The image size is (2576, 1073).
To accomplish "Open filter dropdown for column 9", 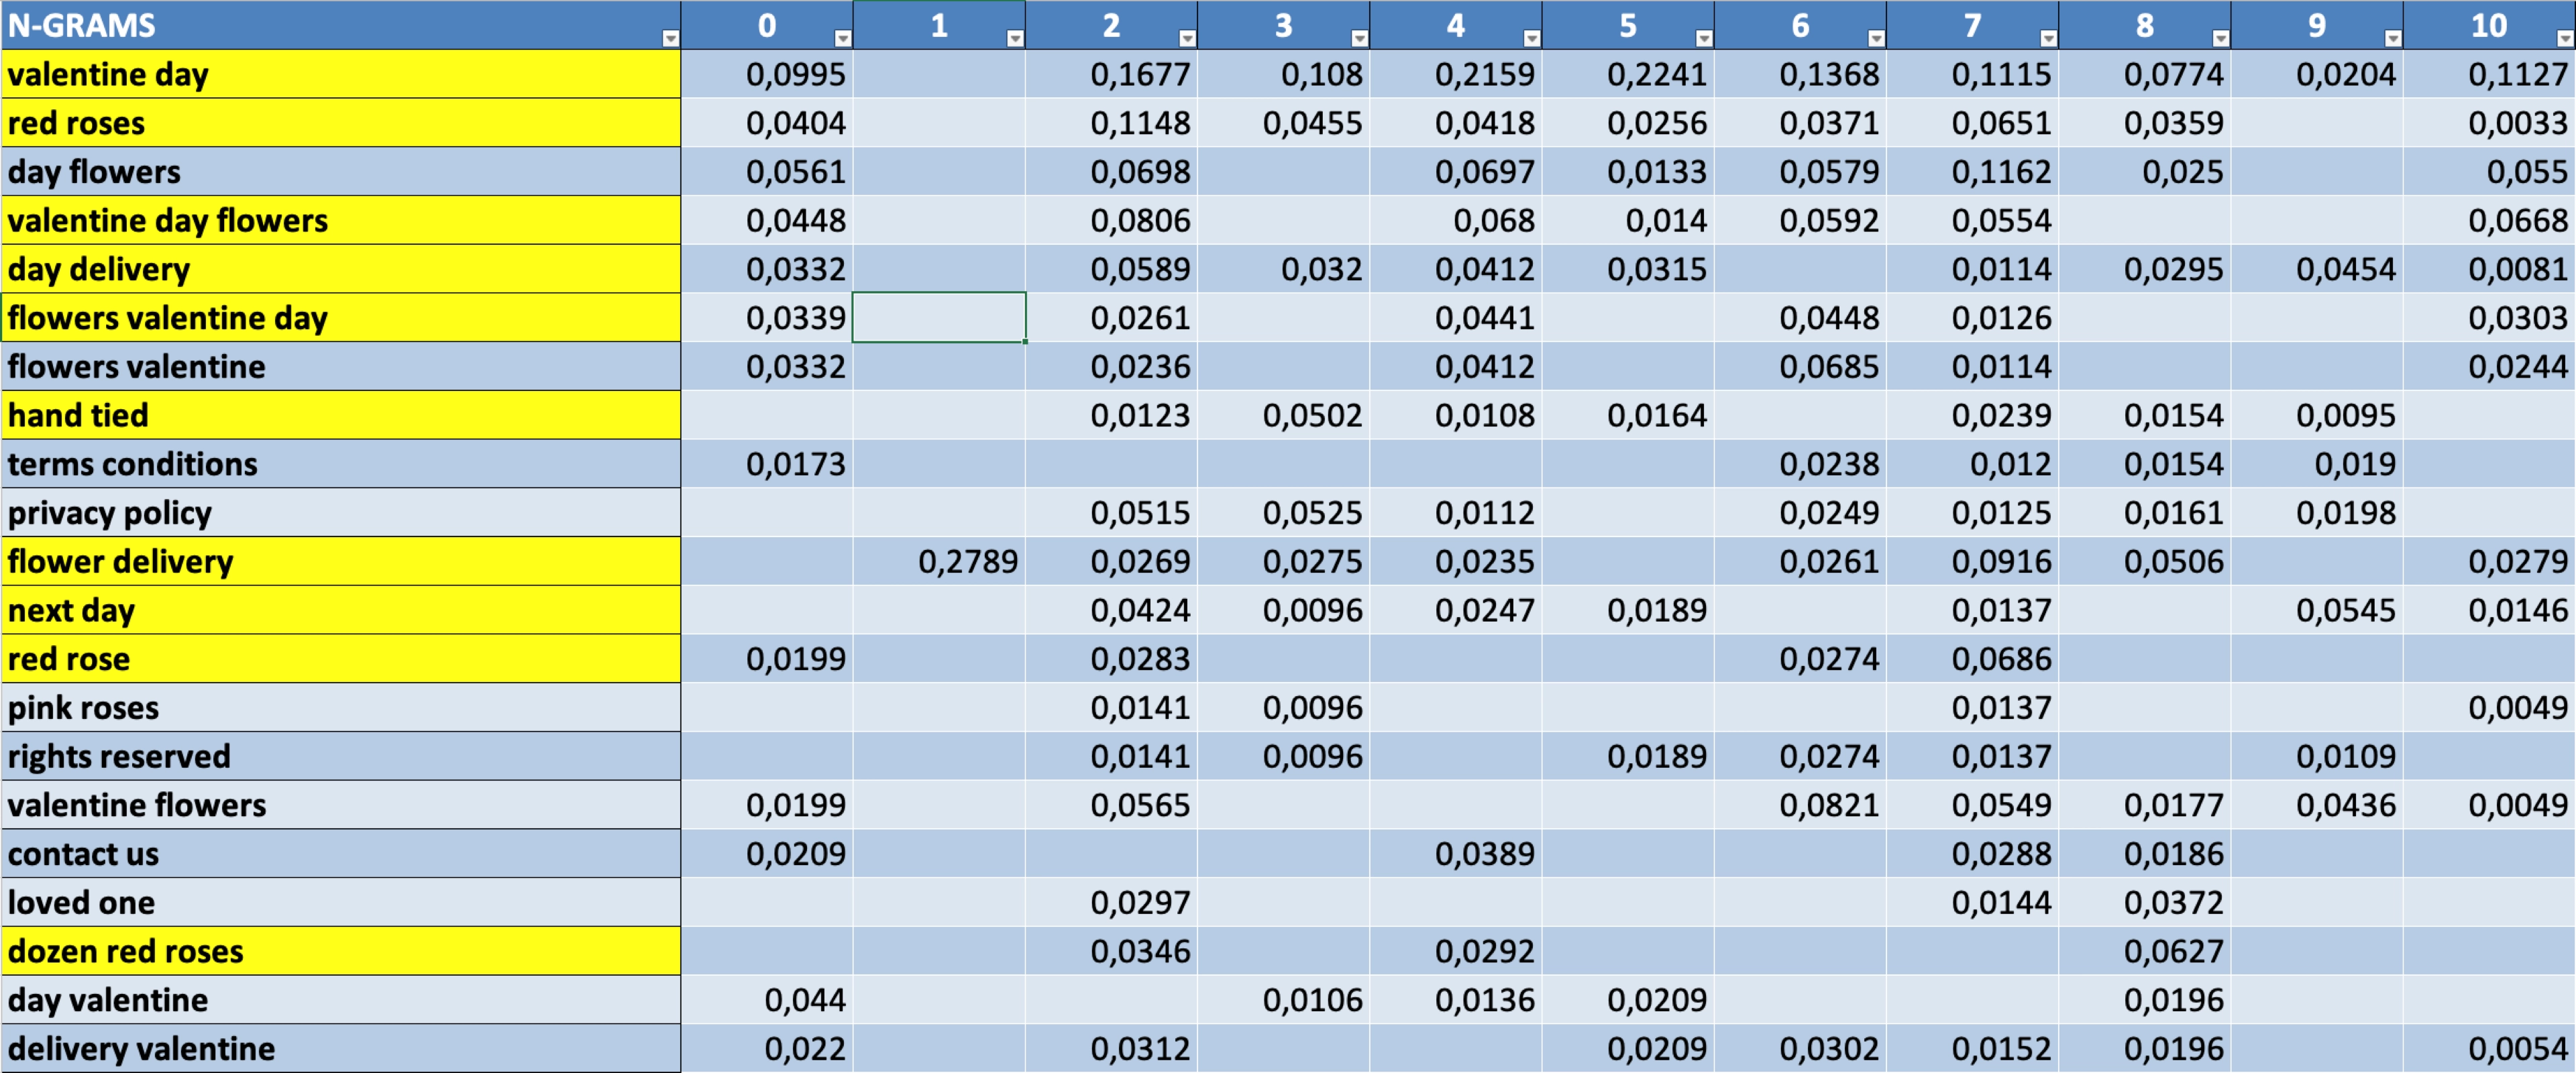I will [x=2392, y=38].
